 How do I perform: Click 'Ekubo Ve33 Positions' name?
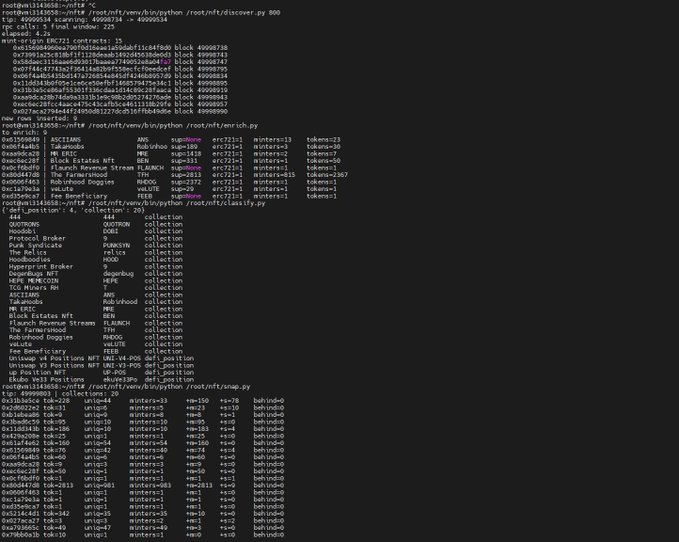coord(47,380)
